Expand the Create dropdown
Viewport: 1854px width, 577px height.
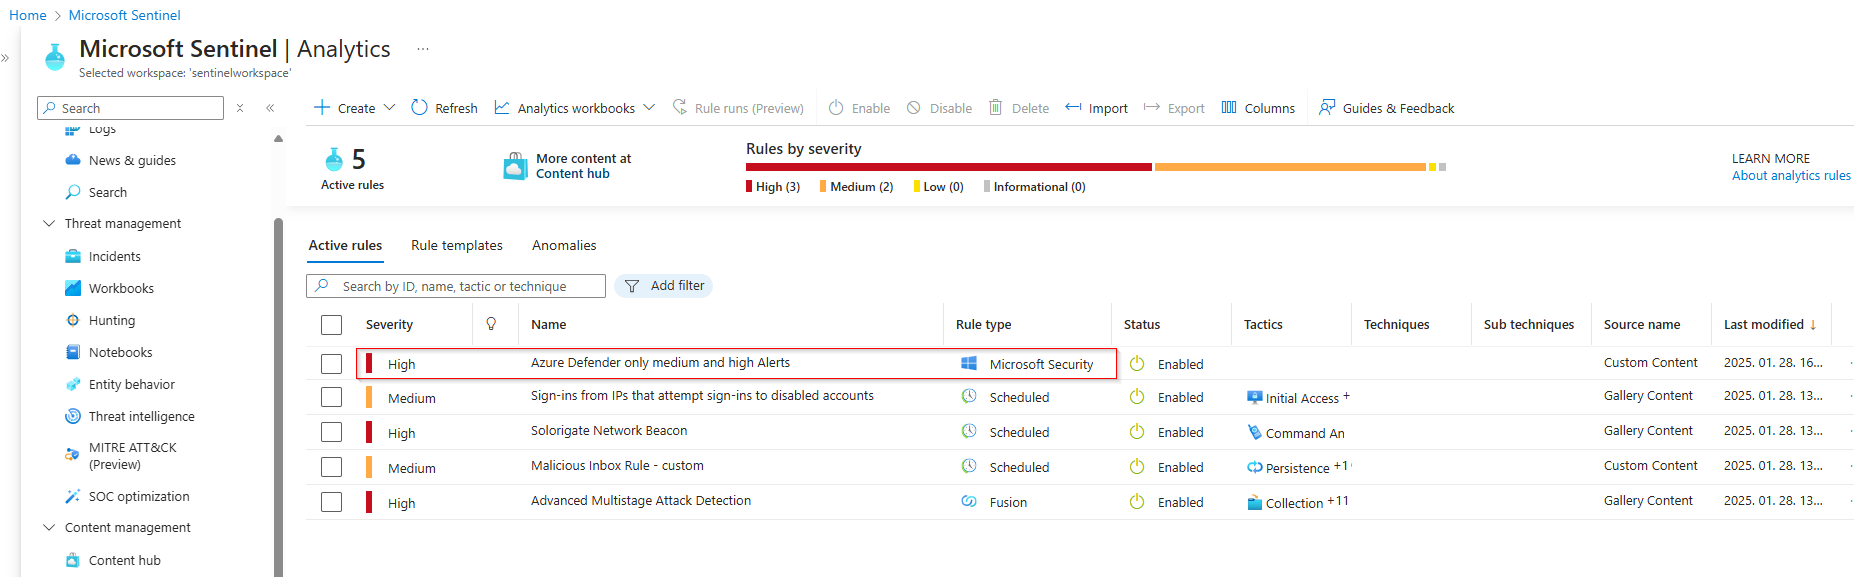[389, 108]
